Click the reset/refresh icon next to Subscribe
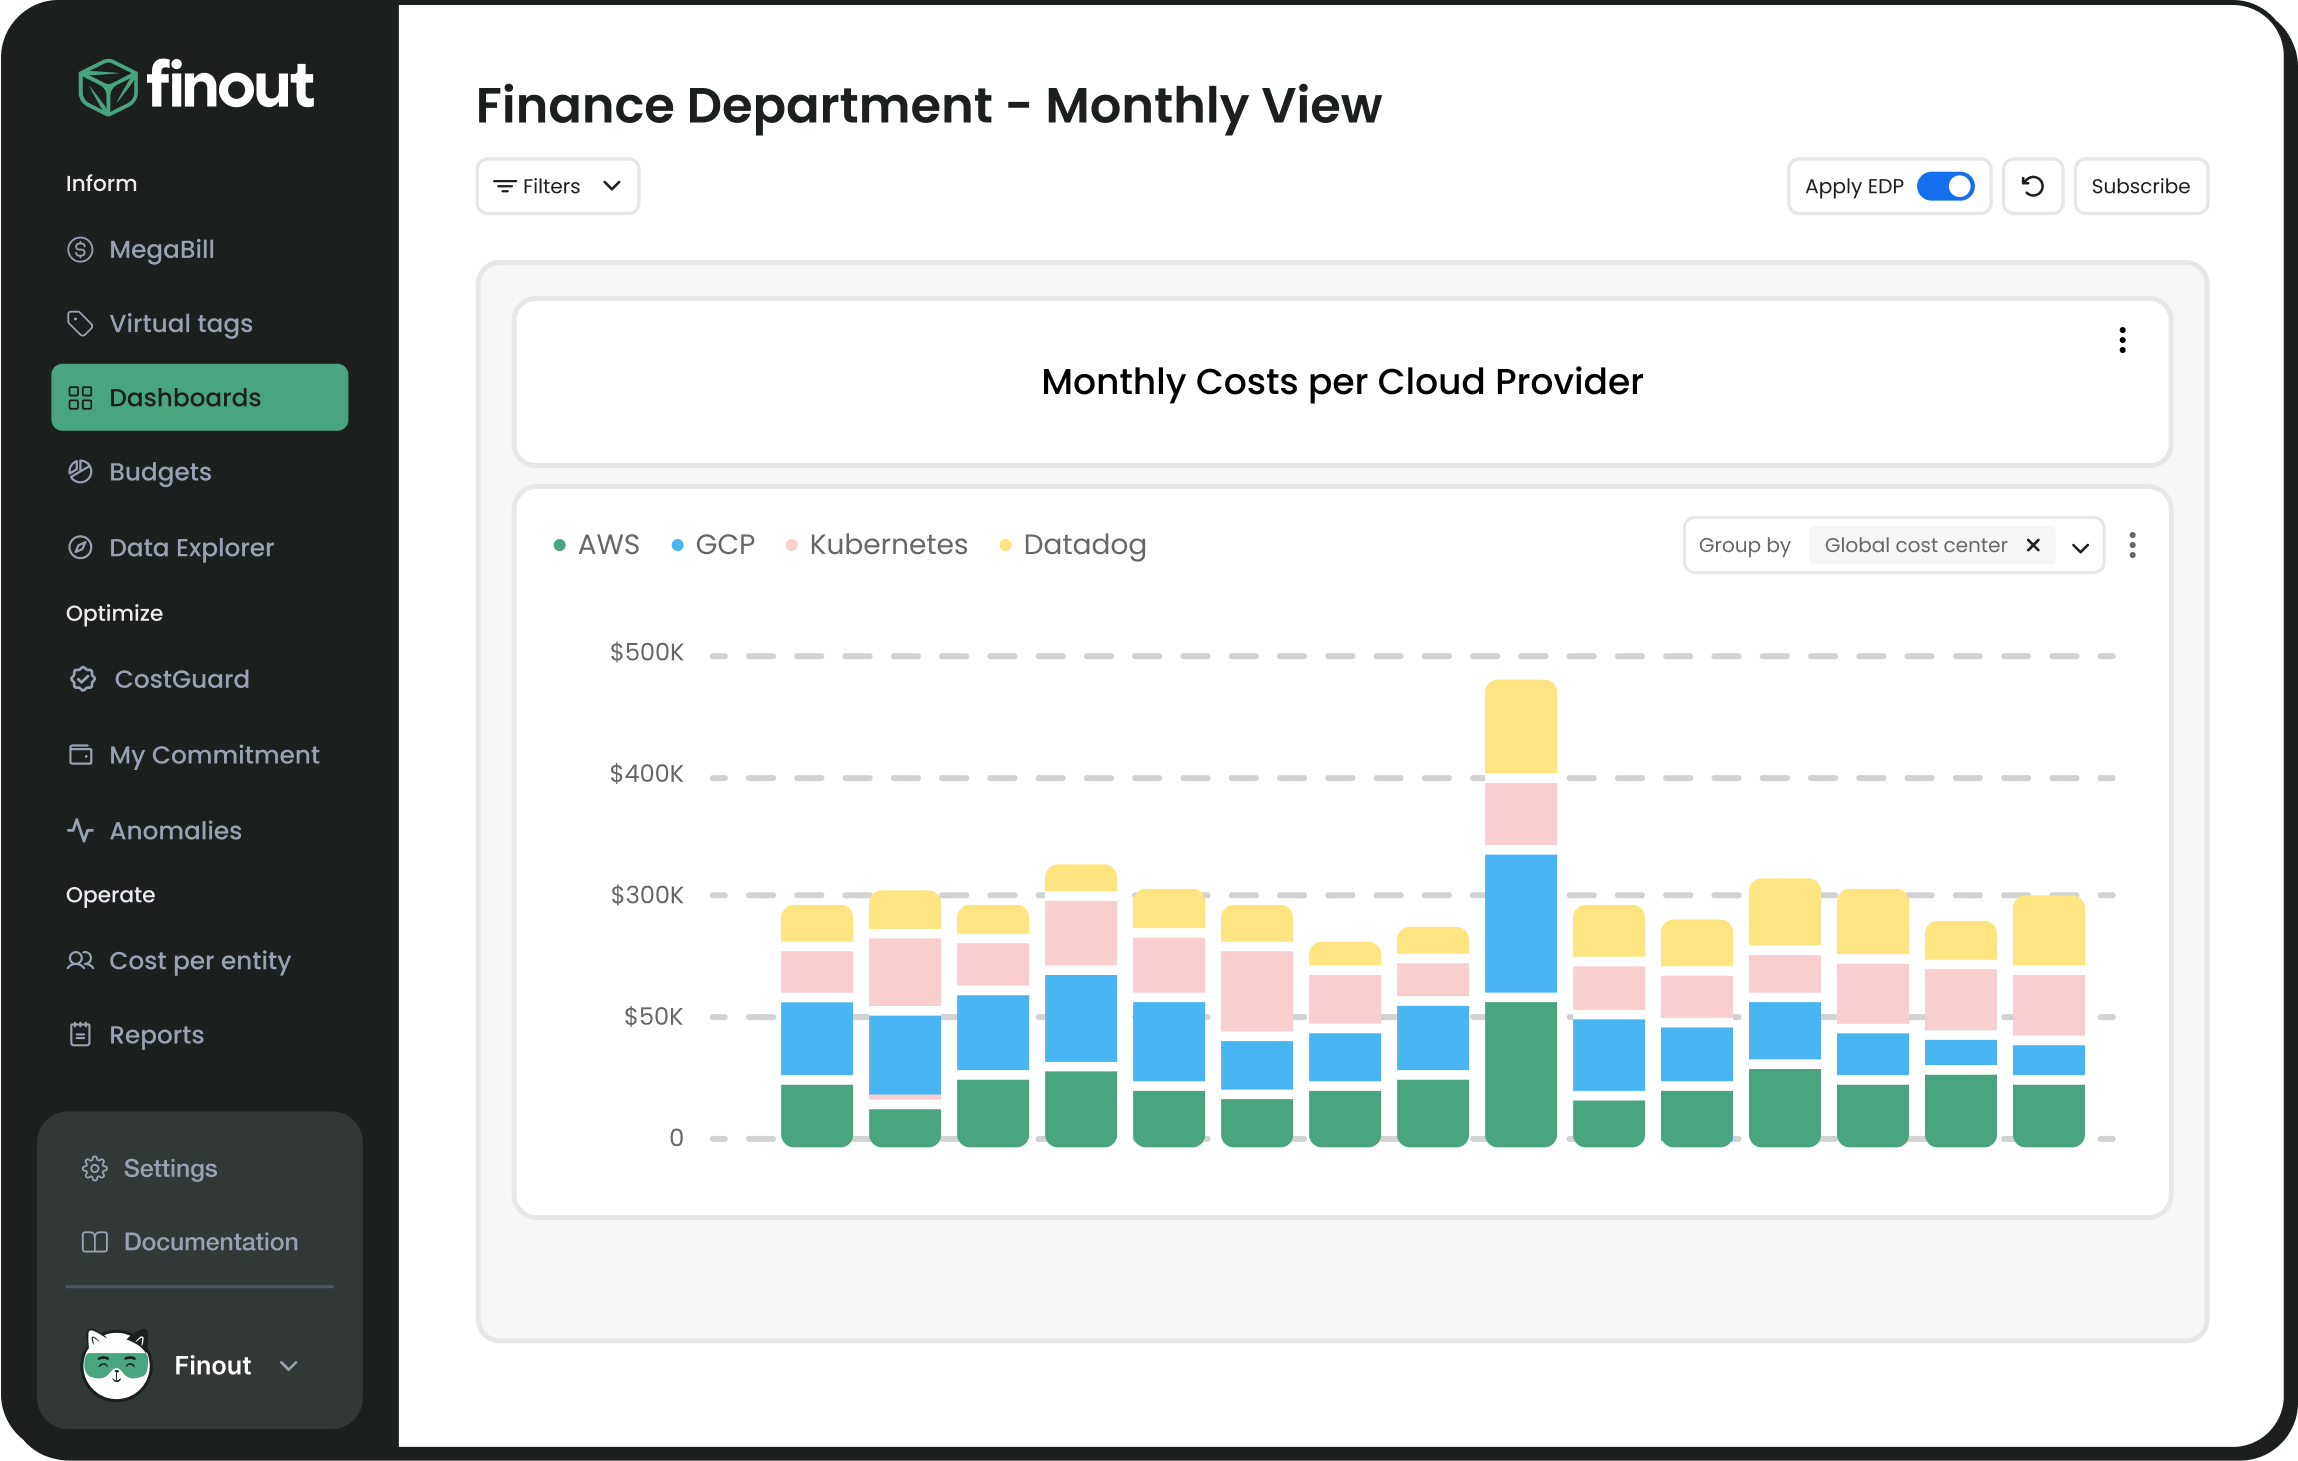 click(2032, 184)
